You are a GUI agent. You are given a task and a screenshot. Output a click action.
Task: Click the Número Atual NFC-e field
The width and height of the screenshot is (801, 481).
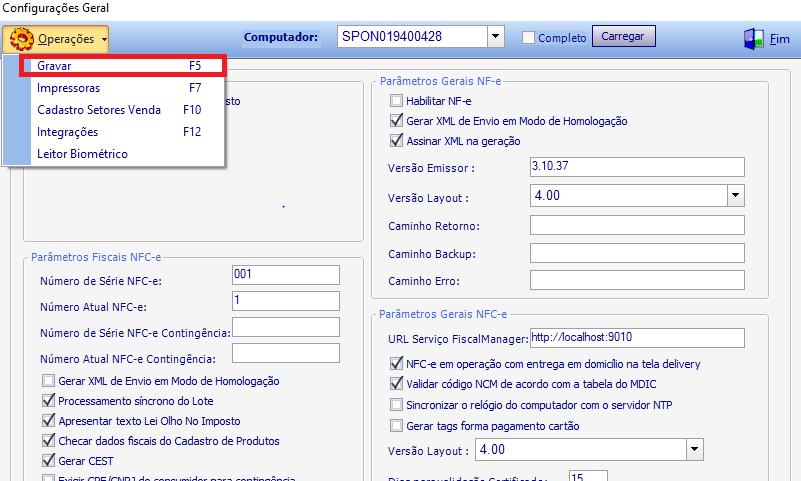(x=286, y=301)
